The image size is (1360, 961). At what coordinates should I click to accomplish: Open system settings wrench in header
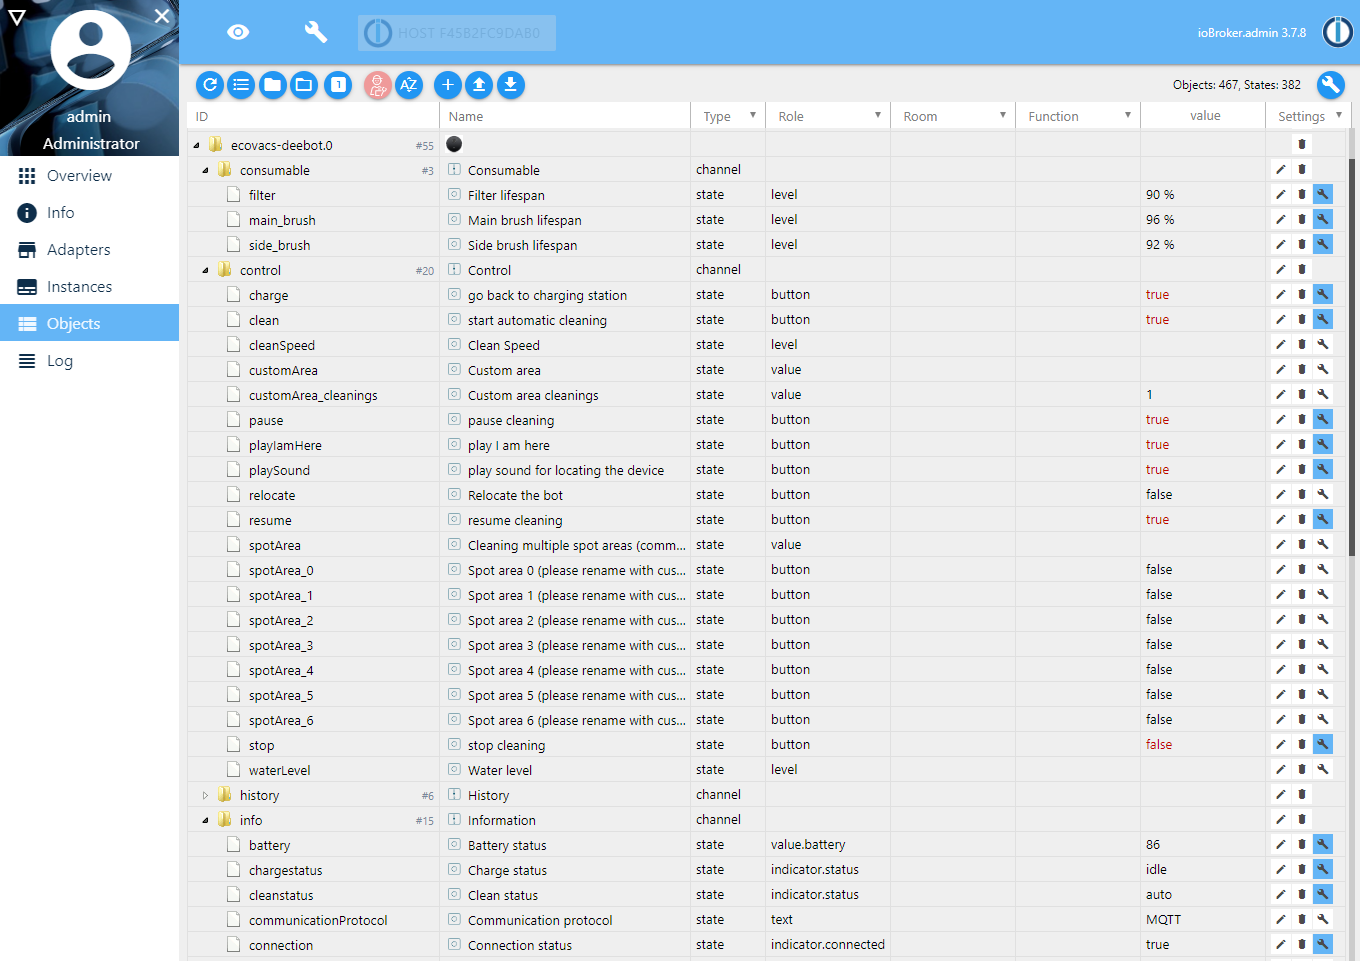316,32
